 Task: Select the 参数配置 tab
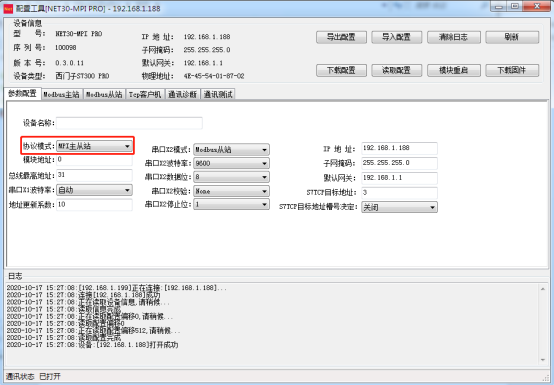[x=23, y=94]
